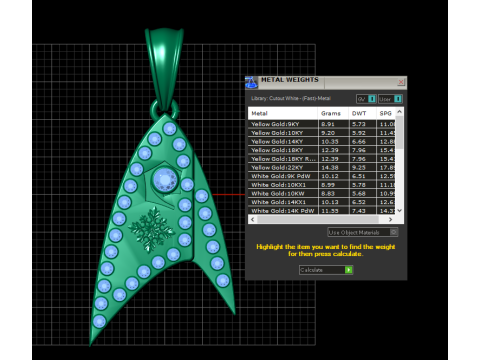Click scroll down arrow in metal list
Screen dimensions: 480x360
tap(400, 211)
